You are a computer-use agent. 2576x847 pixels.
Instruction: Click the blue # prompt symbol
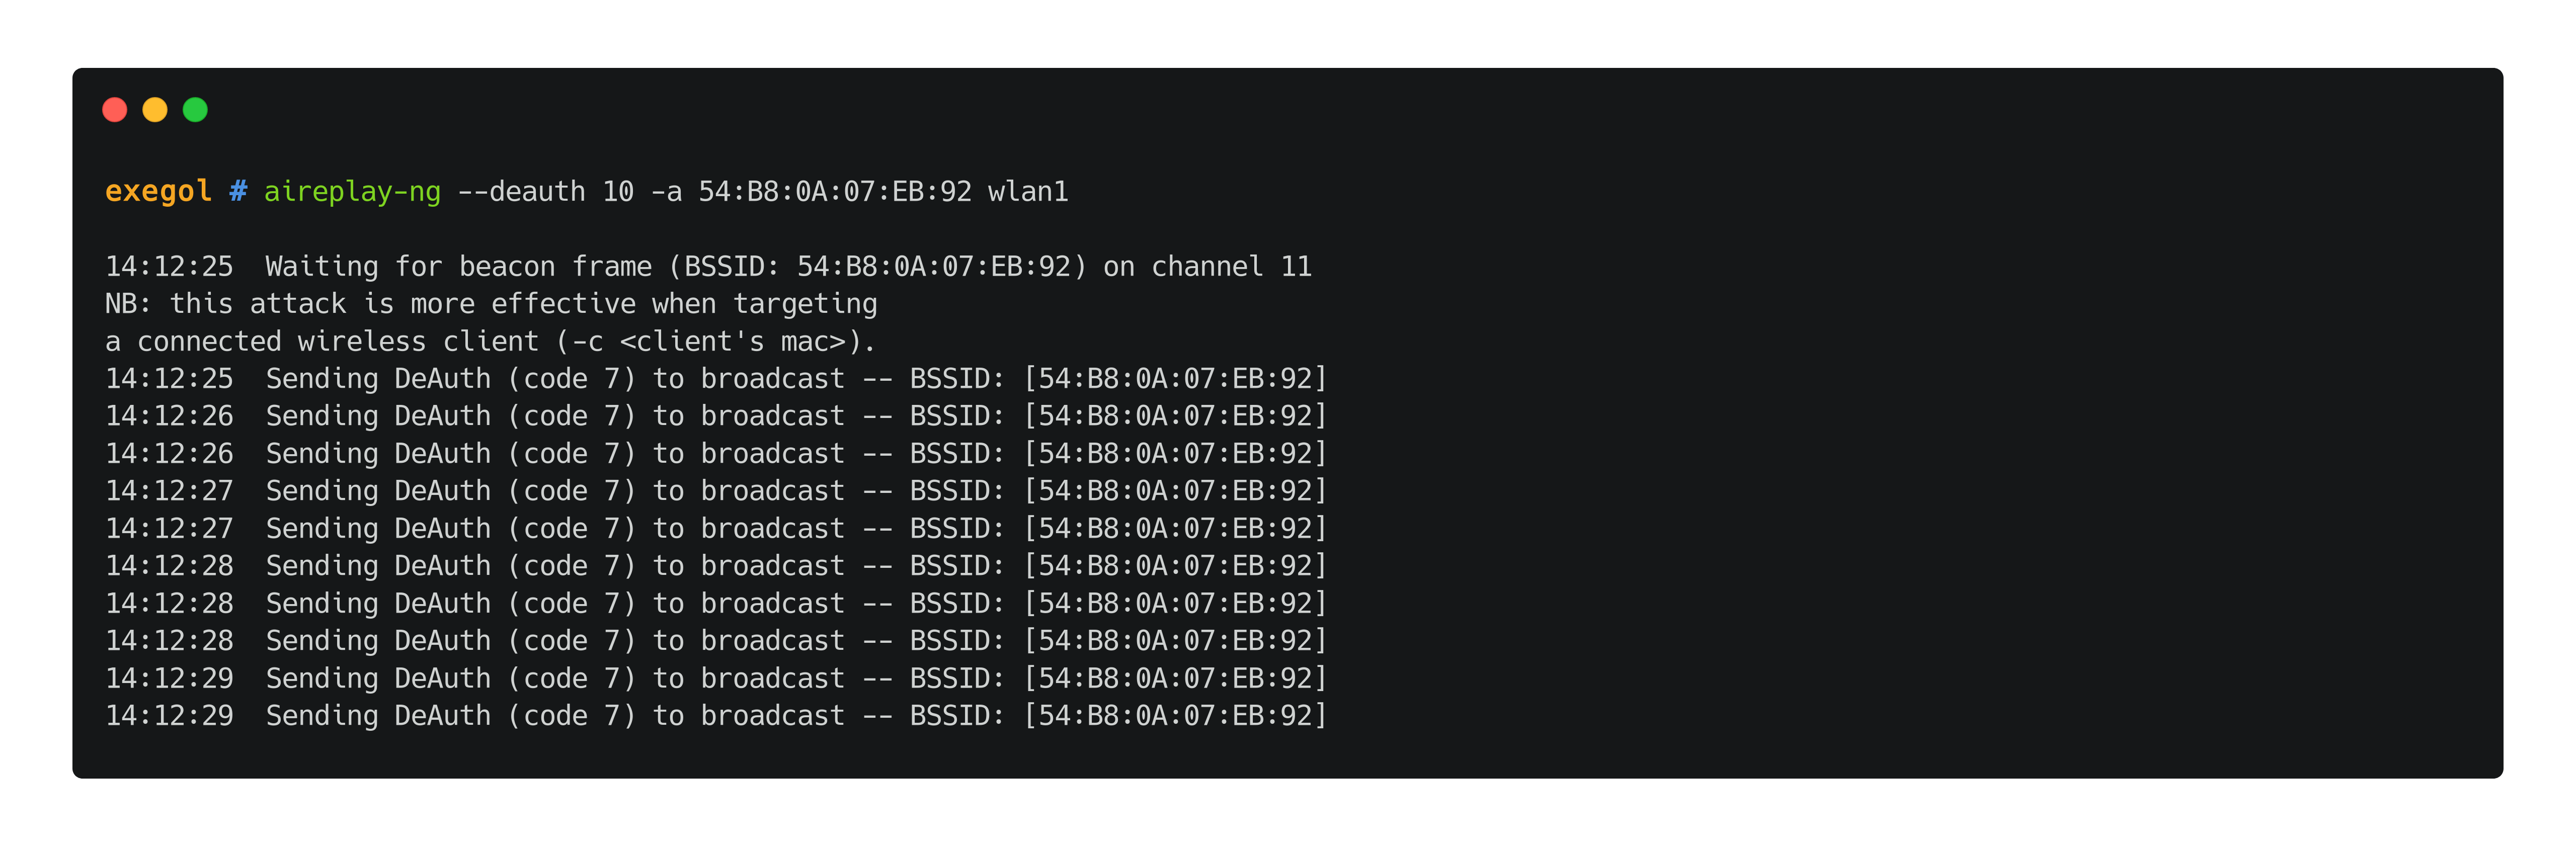(x=238, y=191)
